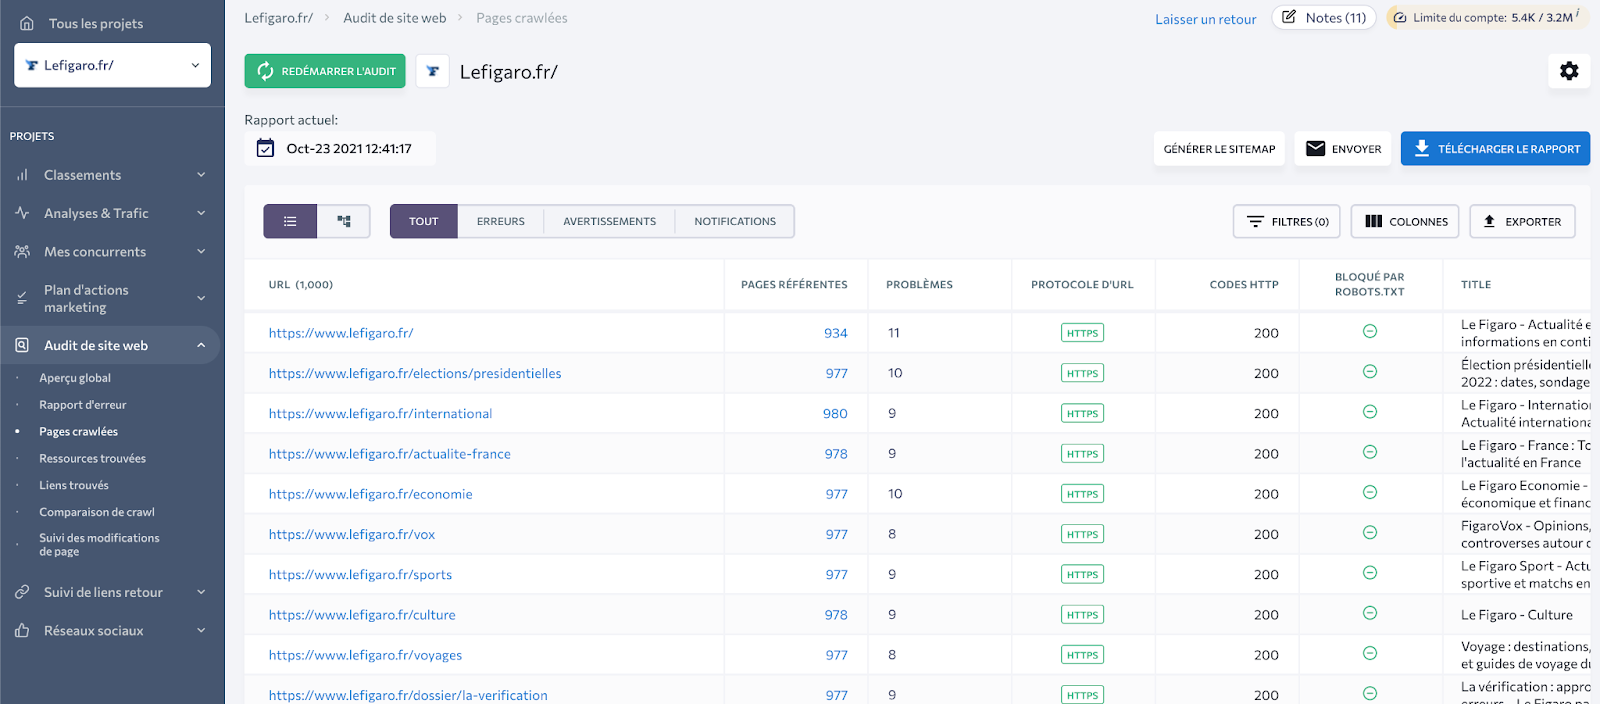Click the Audit de site web magnifier icon
1600x704 pixels.
pyautogui.click(x=22, y=345)
